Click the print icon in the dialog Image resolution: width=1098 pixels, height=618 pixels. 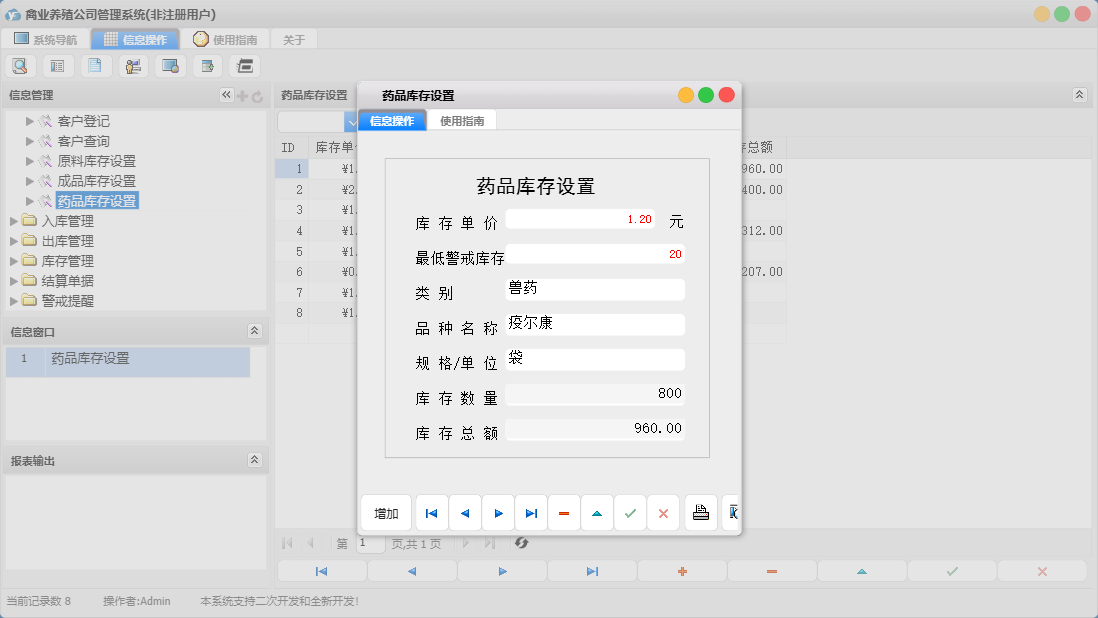point(700,512)
